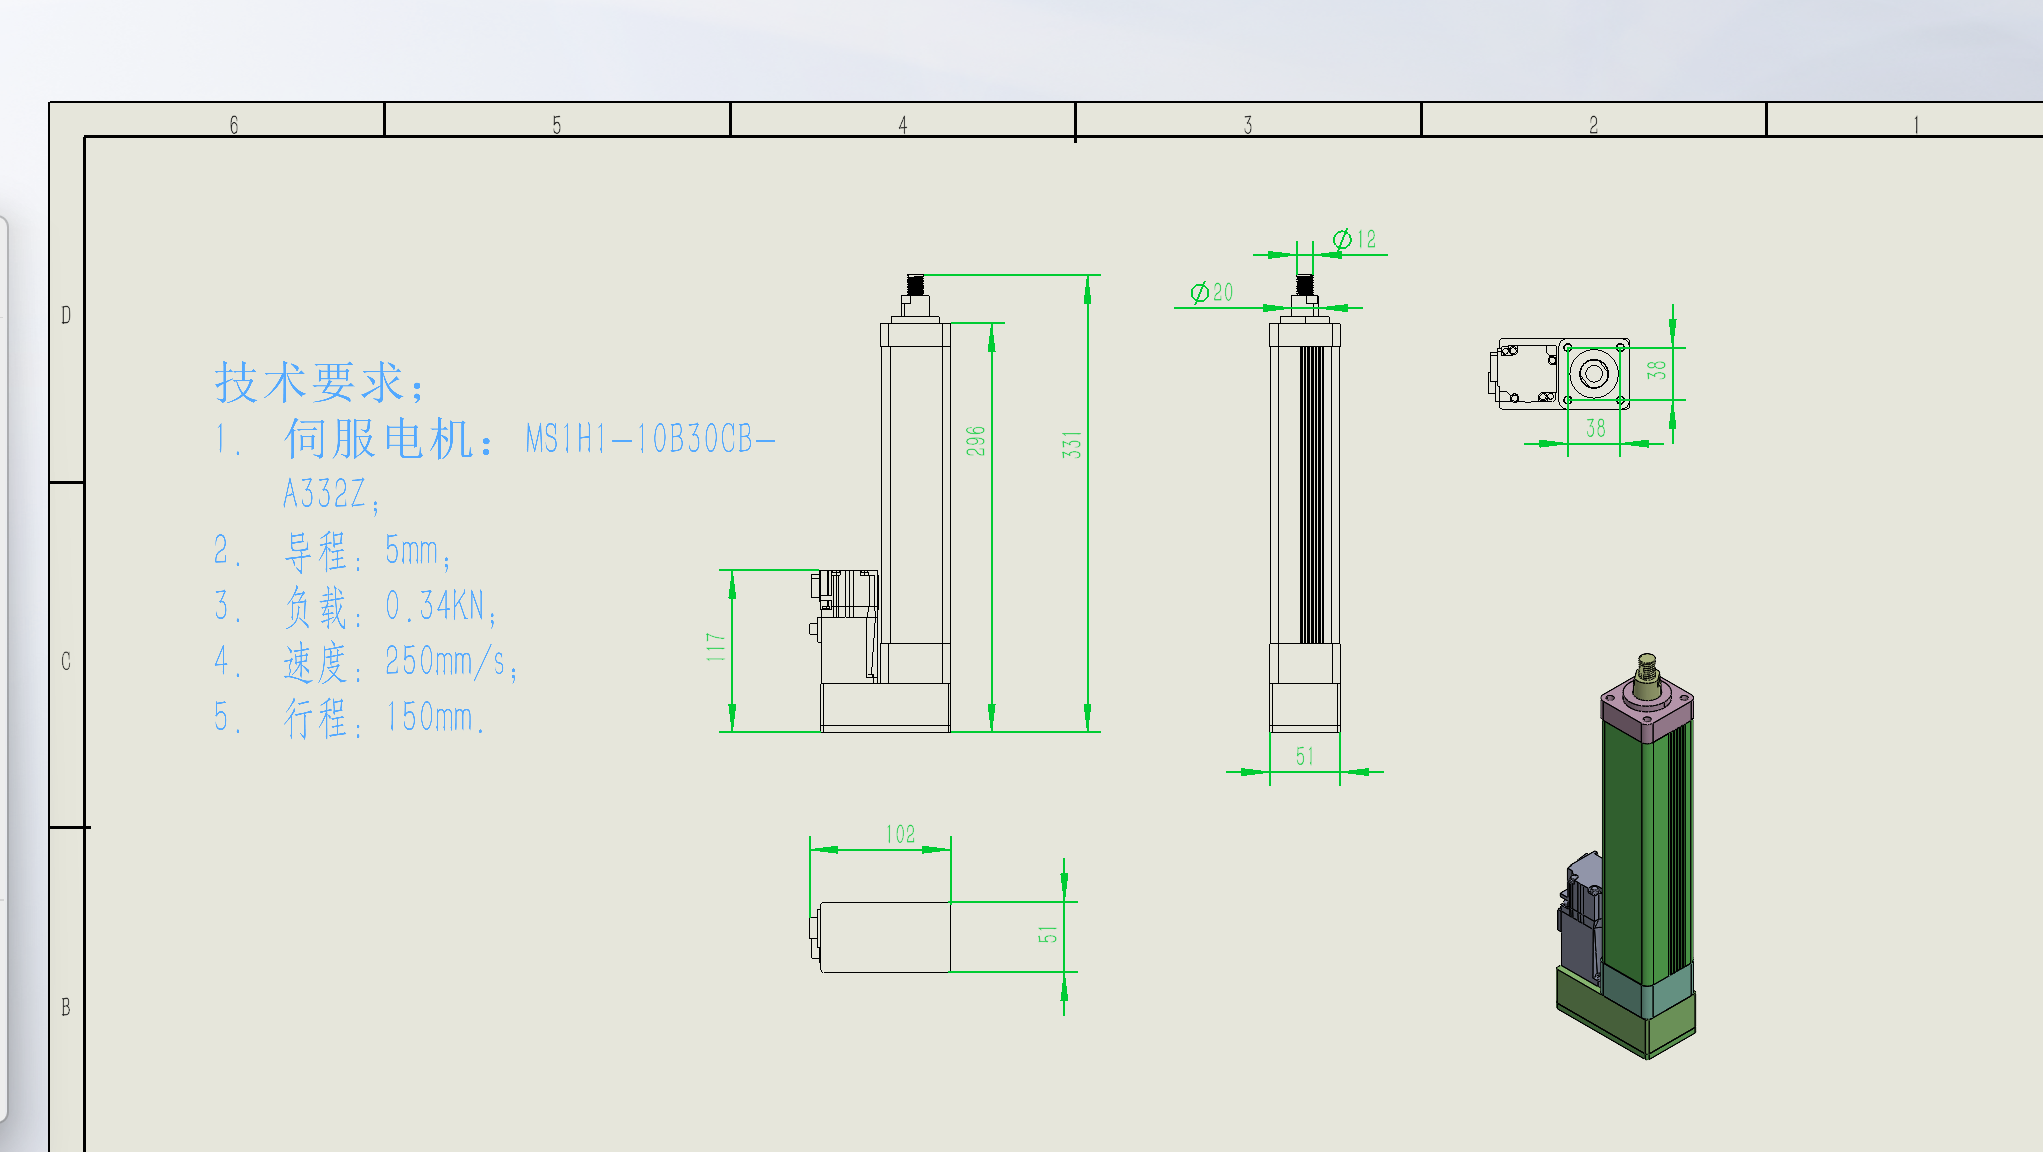Click zone column label 4 in border
This screenshot has width=2043, height=1152.
tap(902, 125)
